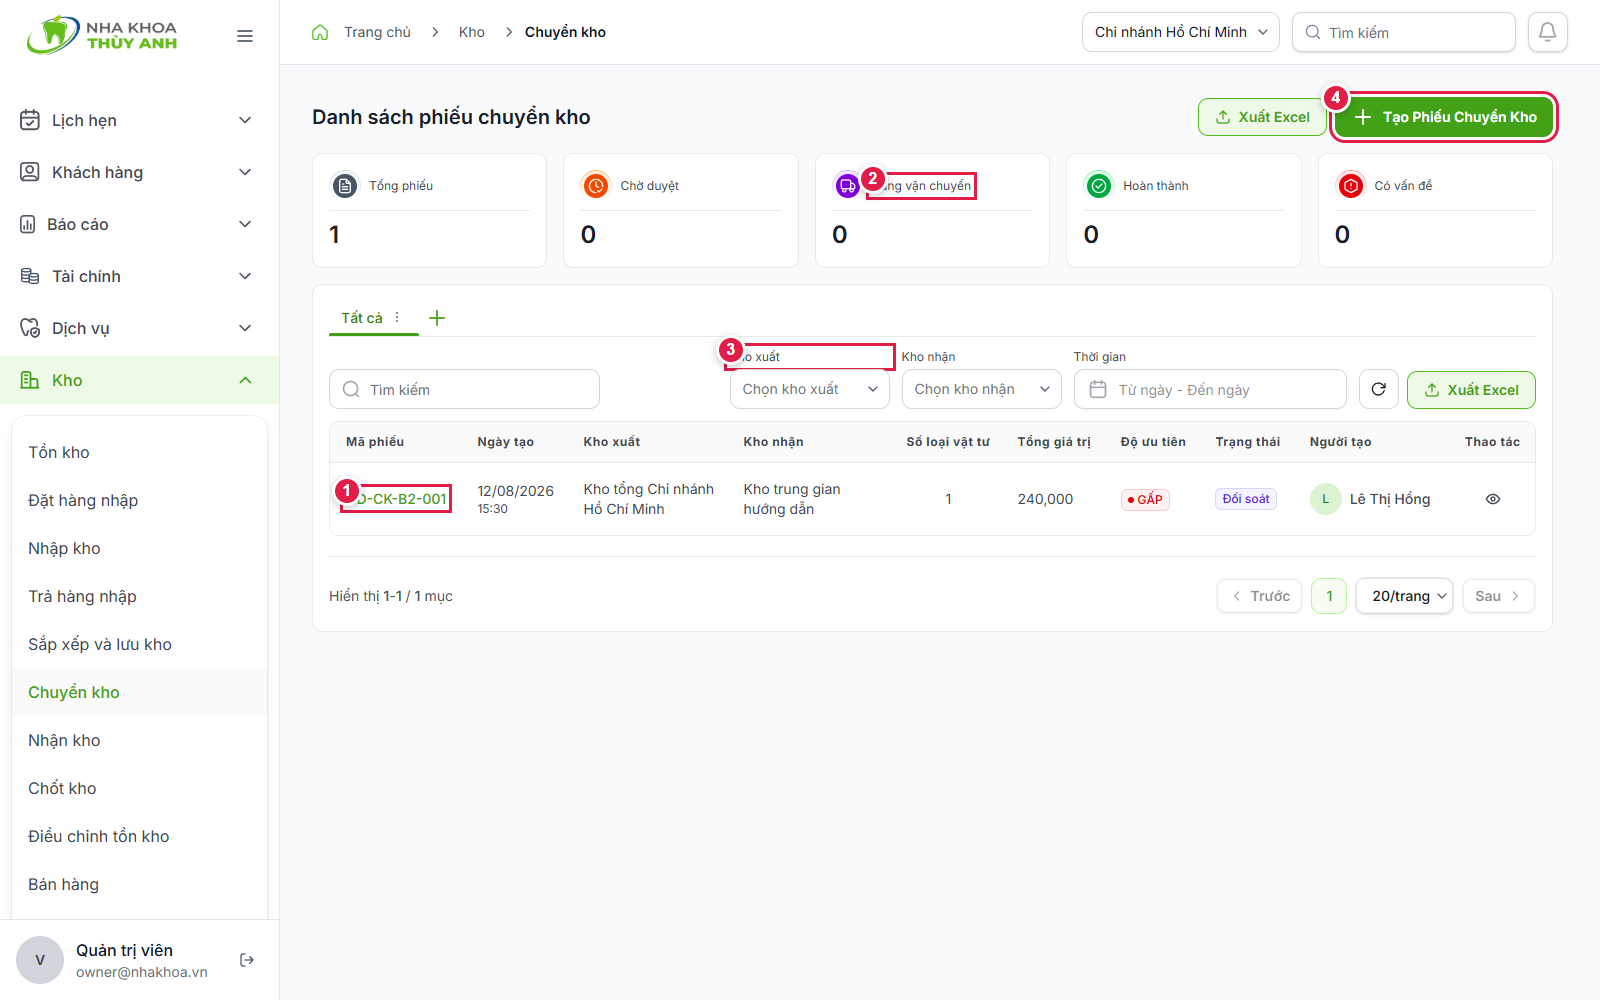
Task: Click the Hoàn thành check icon
Action: pos(1099,186)
